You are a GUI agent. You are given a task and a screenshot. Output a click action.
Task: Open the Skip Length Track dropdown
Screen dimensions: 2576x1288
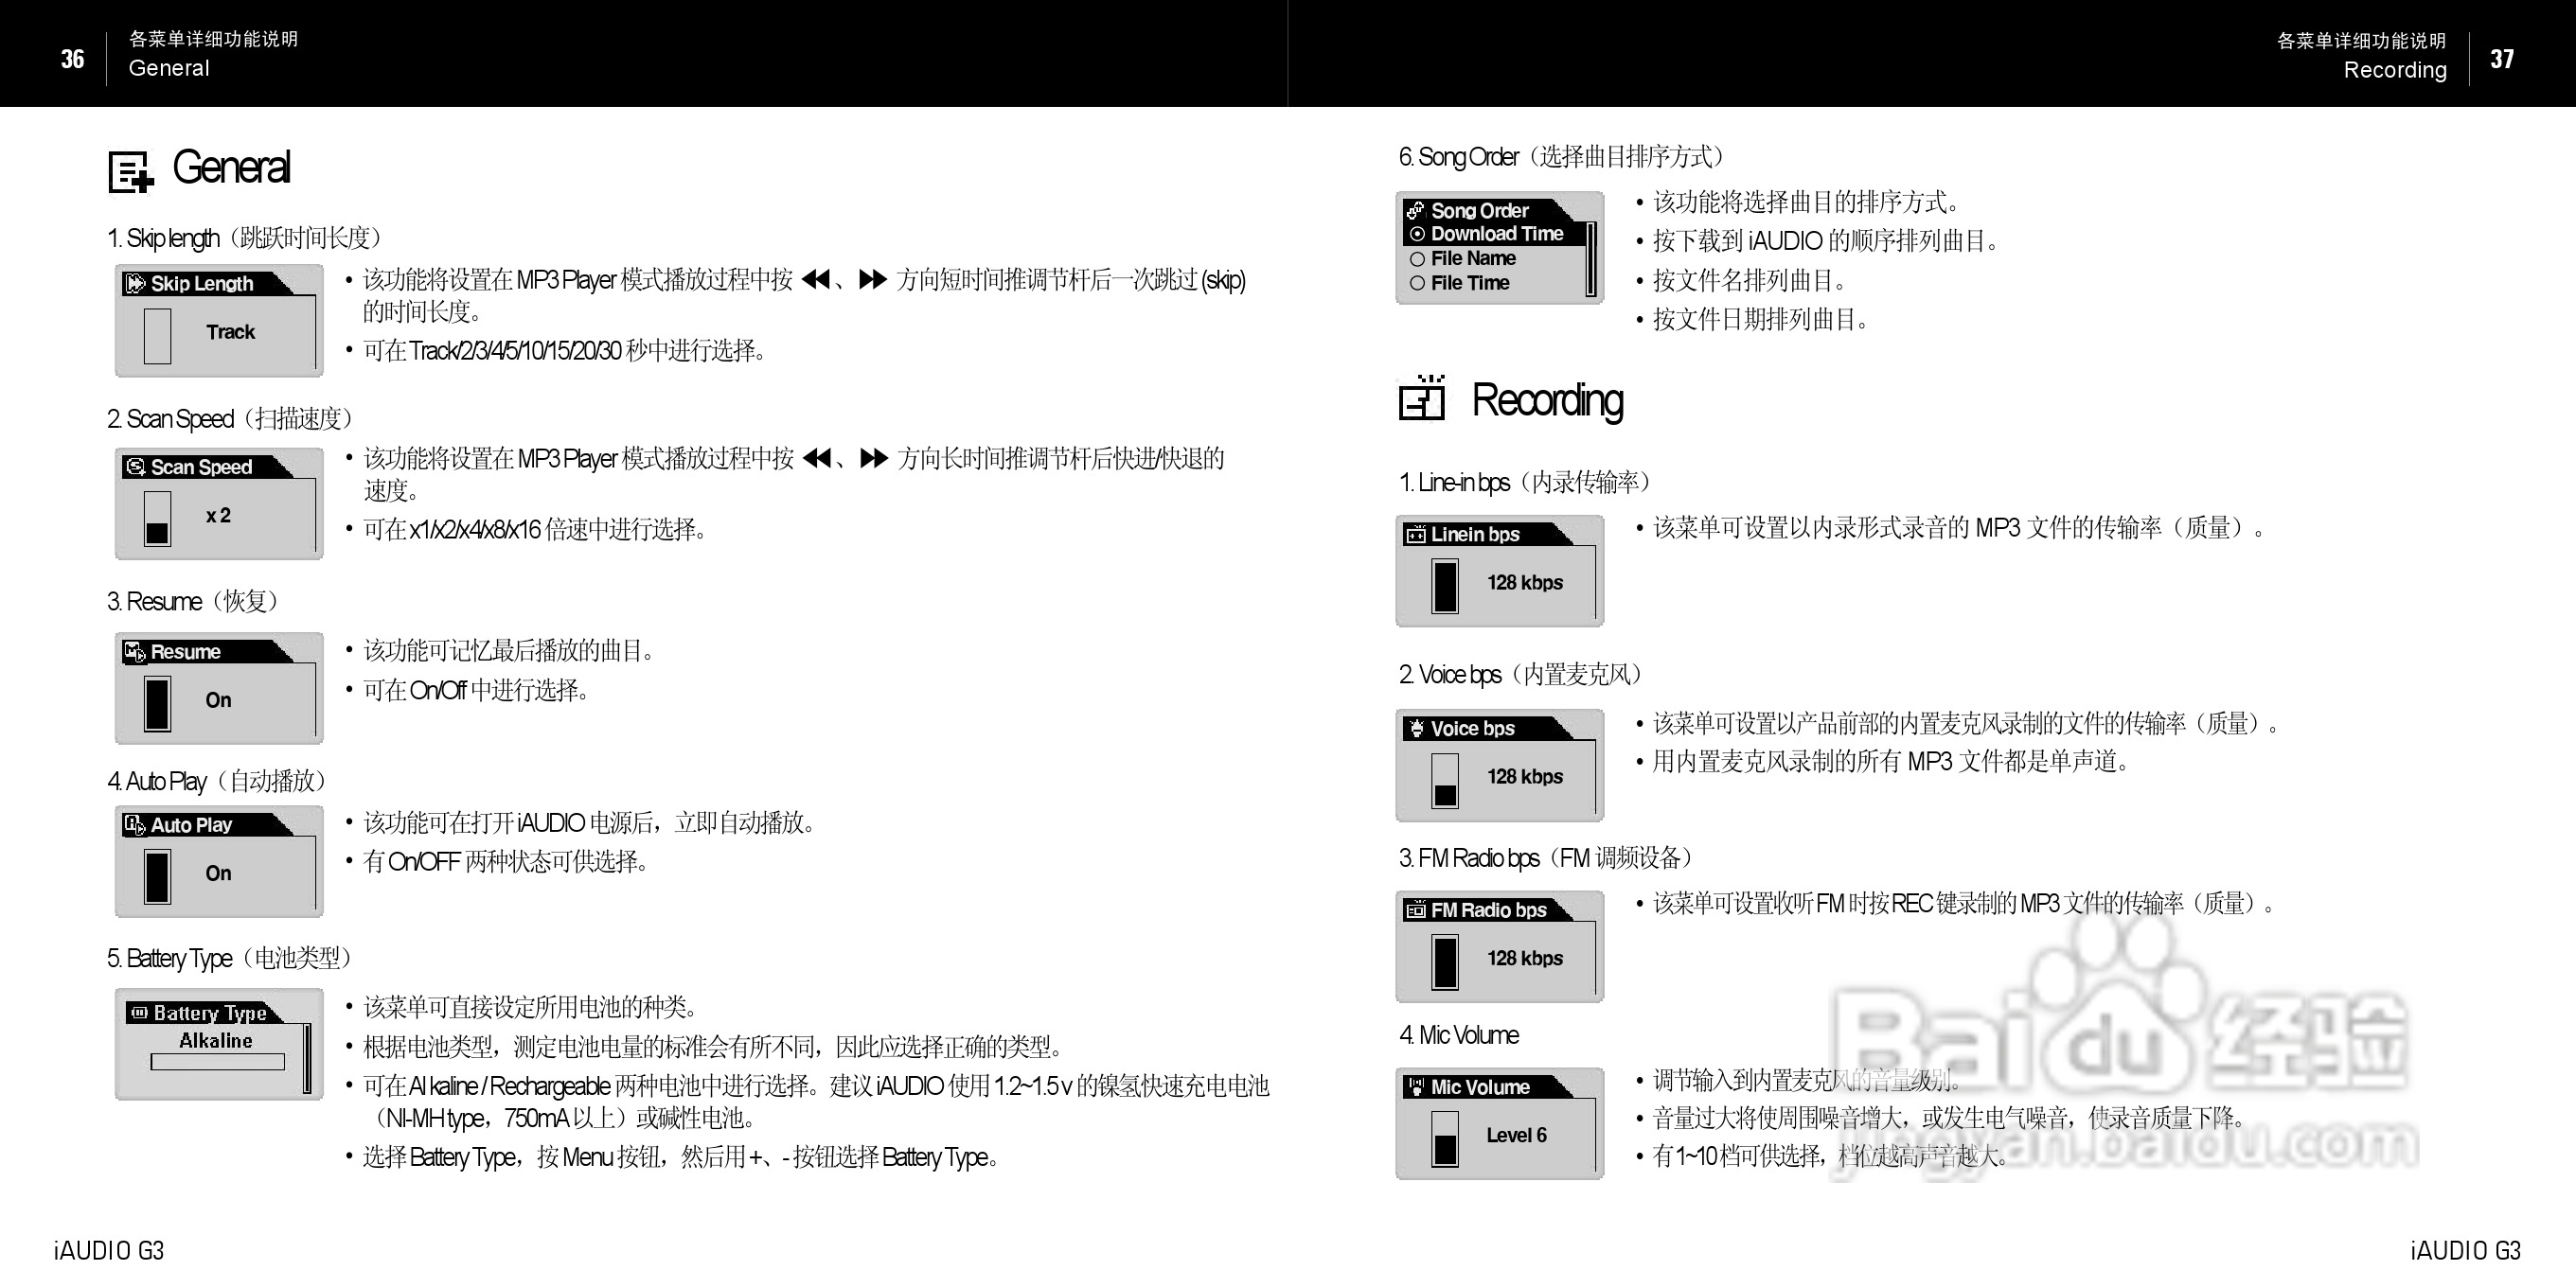pos(230,332)
